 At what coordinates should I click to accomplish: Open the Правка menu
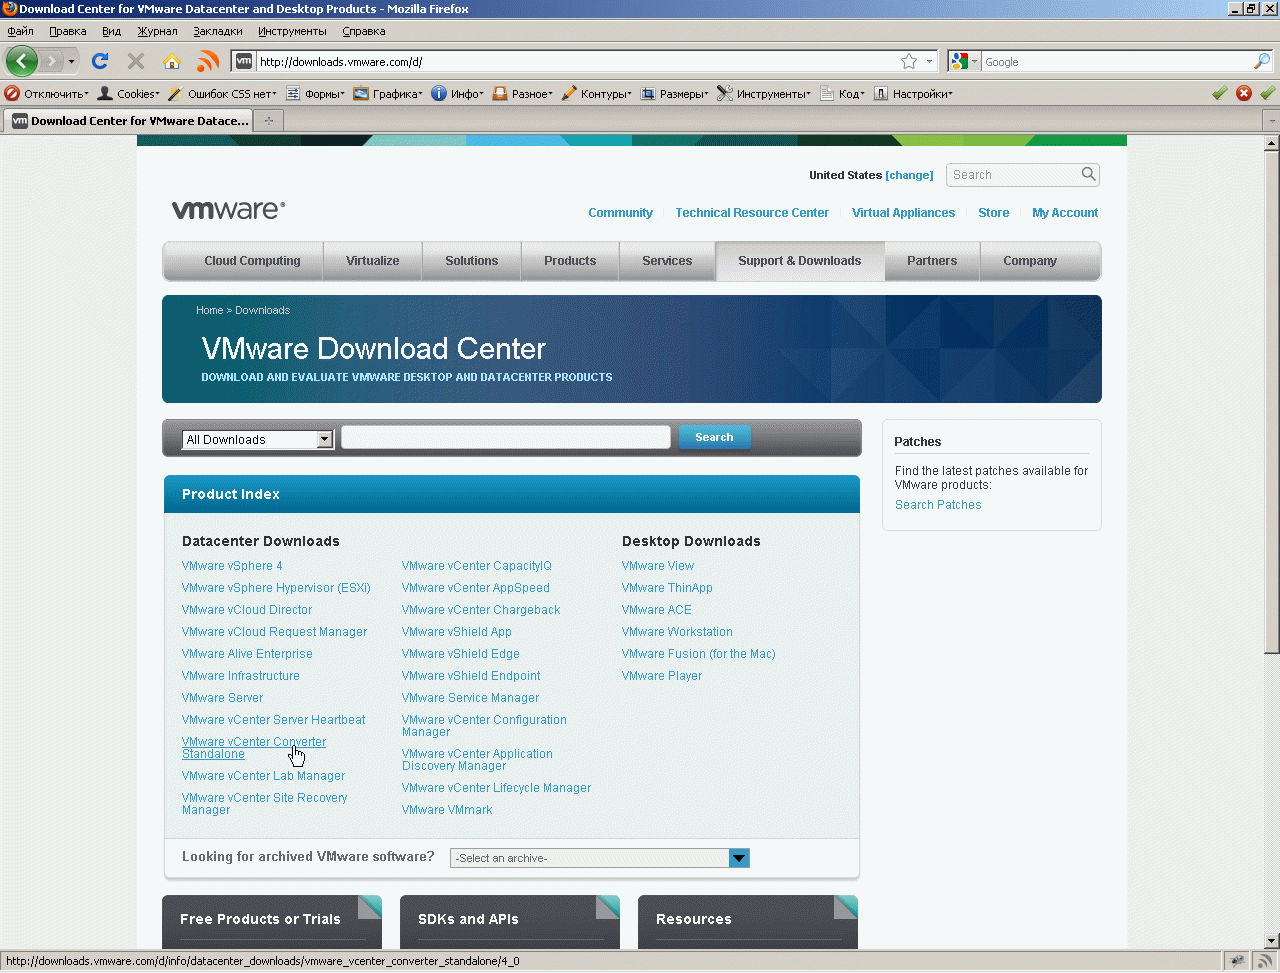68,31
